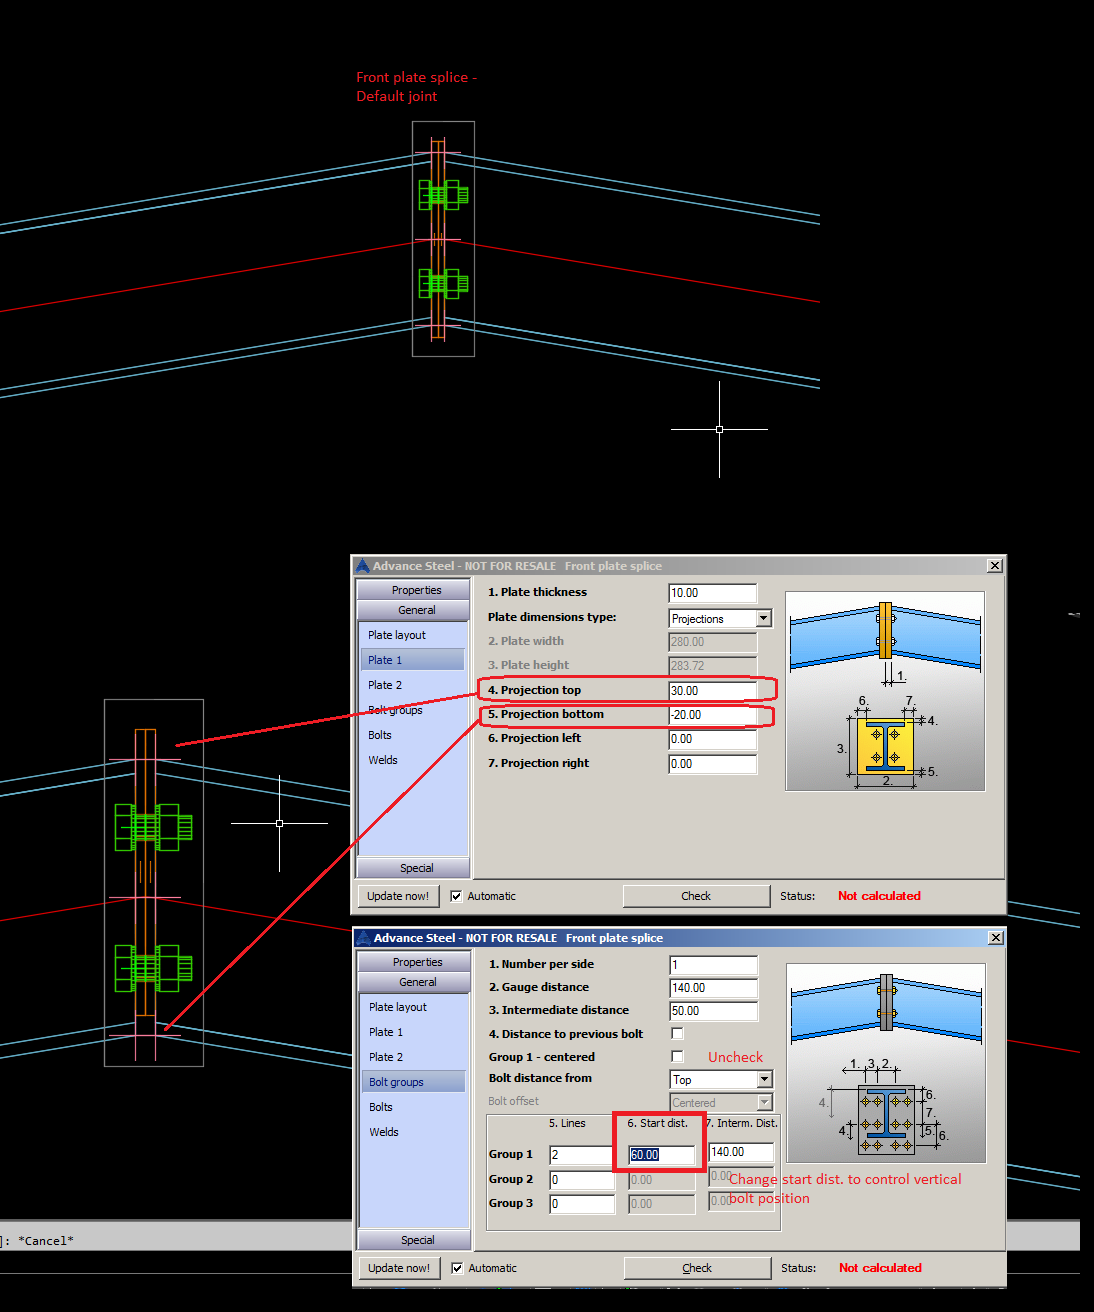The image size is (1094, 1312).
Task: Click 'Not calculated' status in lower dialog
Action: click(880, 1268)
